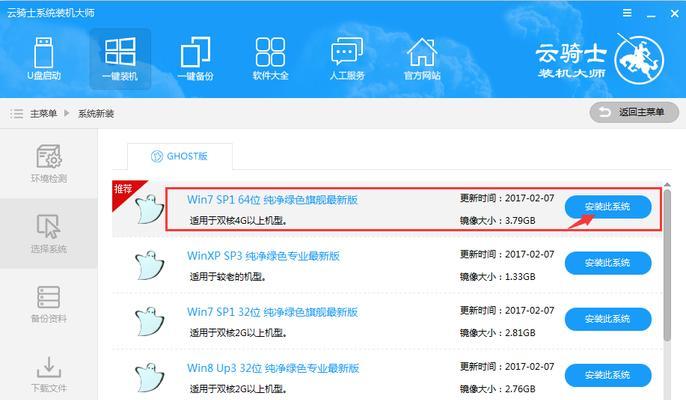Open Win7 SP1 32位 纯净绿色旗舰最新版 title
This screenshot has width=686, height=400.
click(273, 312)
